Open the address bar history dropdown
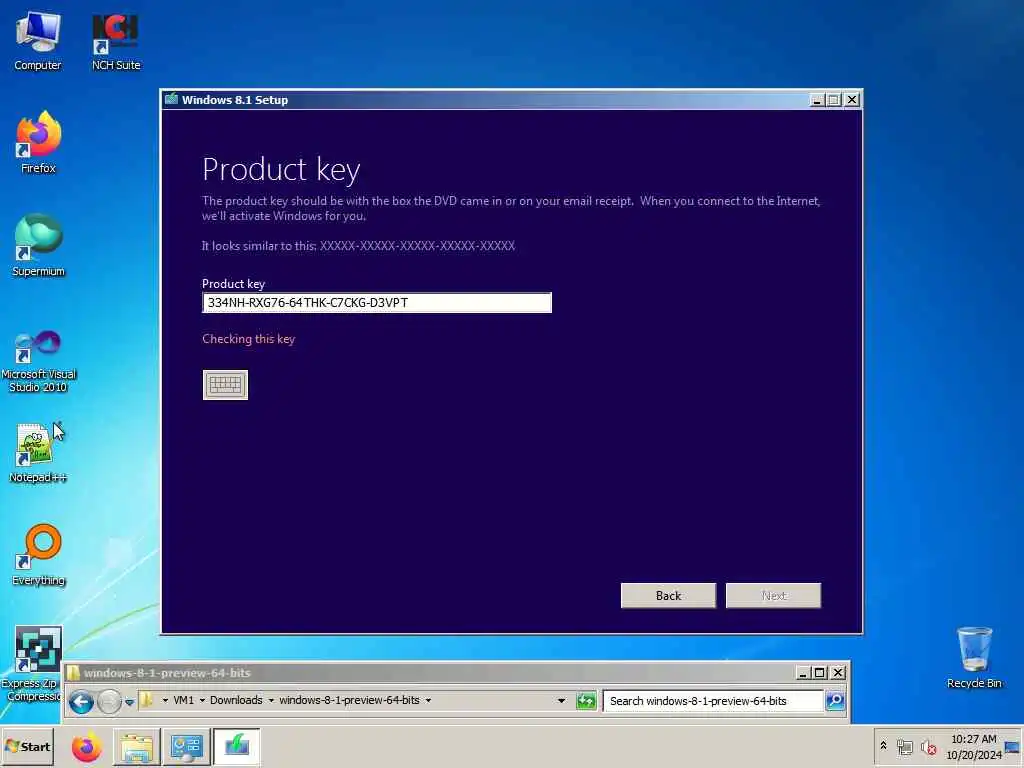The height and width of the screenshot is (768, 1024). tap(562, 701)
